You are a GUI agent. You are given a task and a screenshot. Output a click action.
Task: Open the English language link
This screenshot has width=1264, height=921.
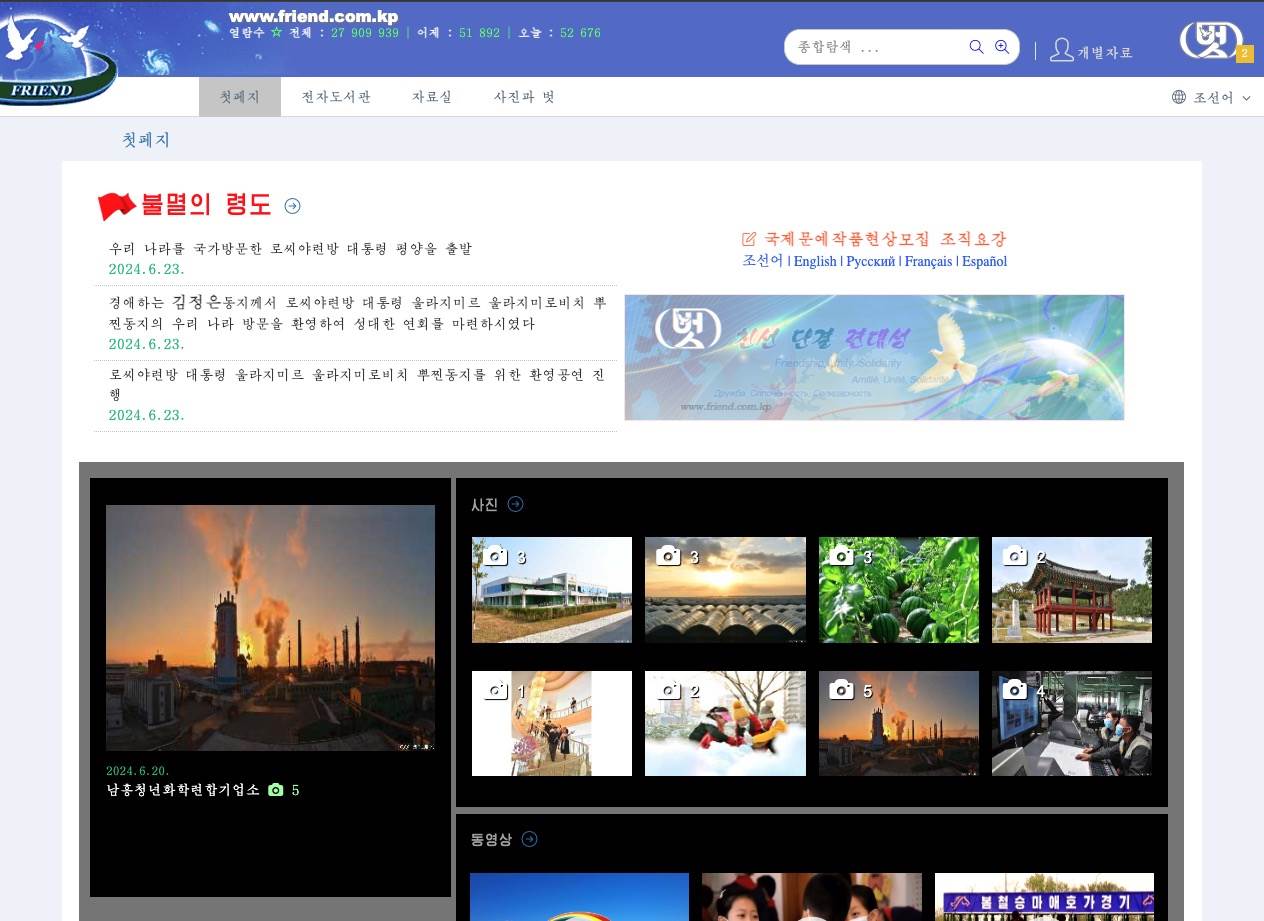tap(815, 261)
